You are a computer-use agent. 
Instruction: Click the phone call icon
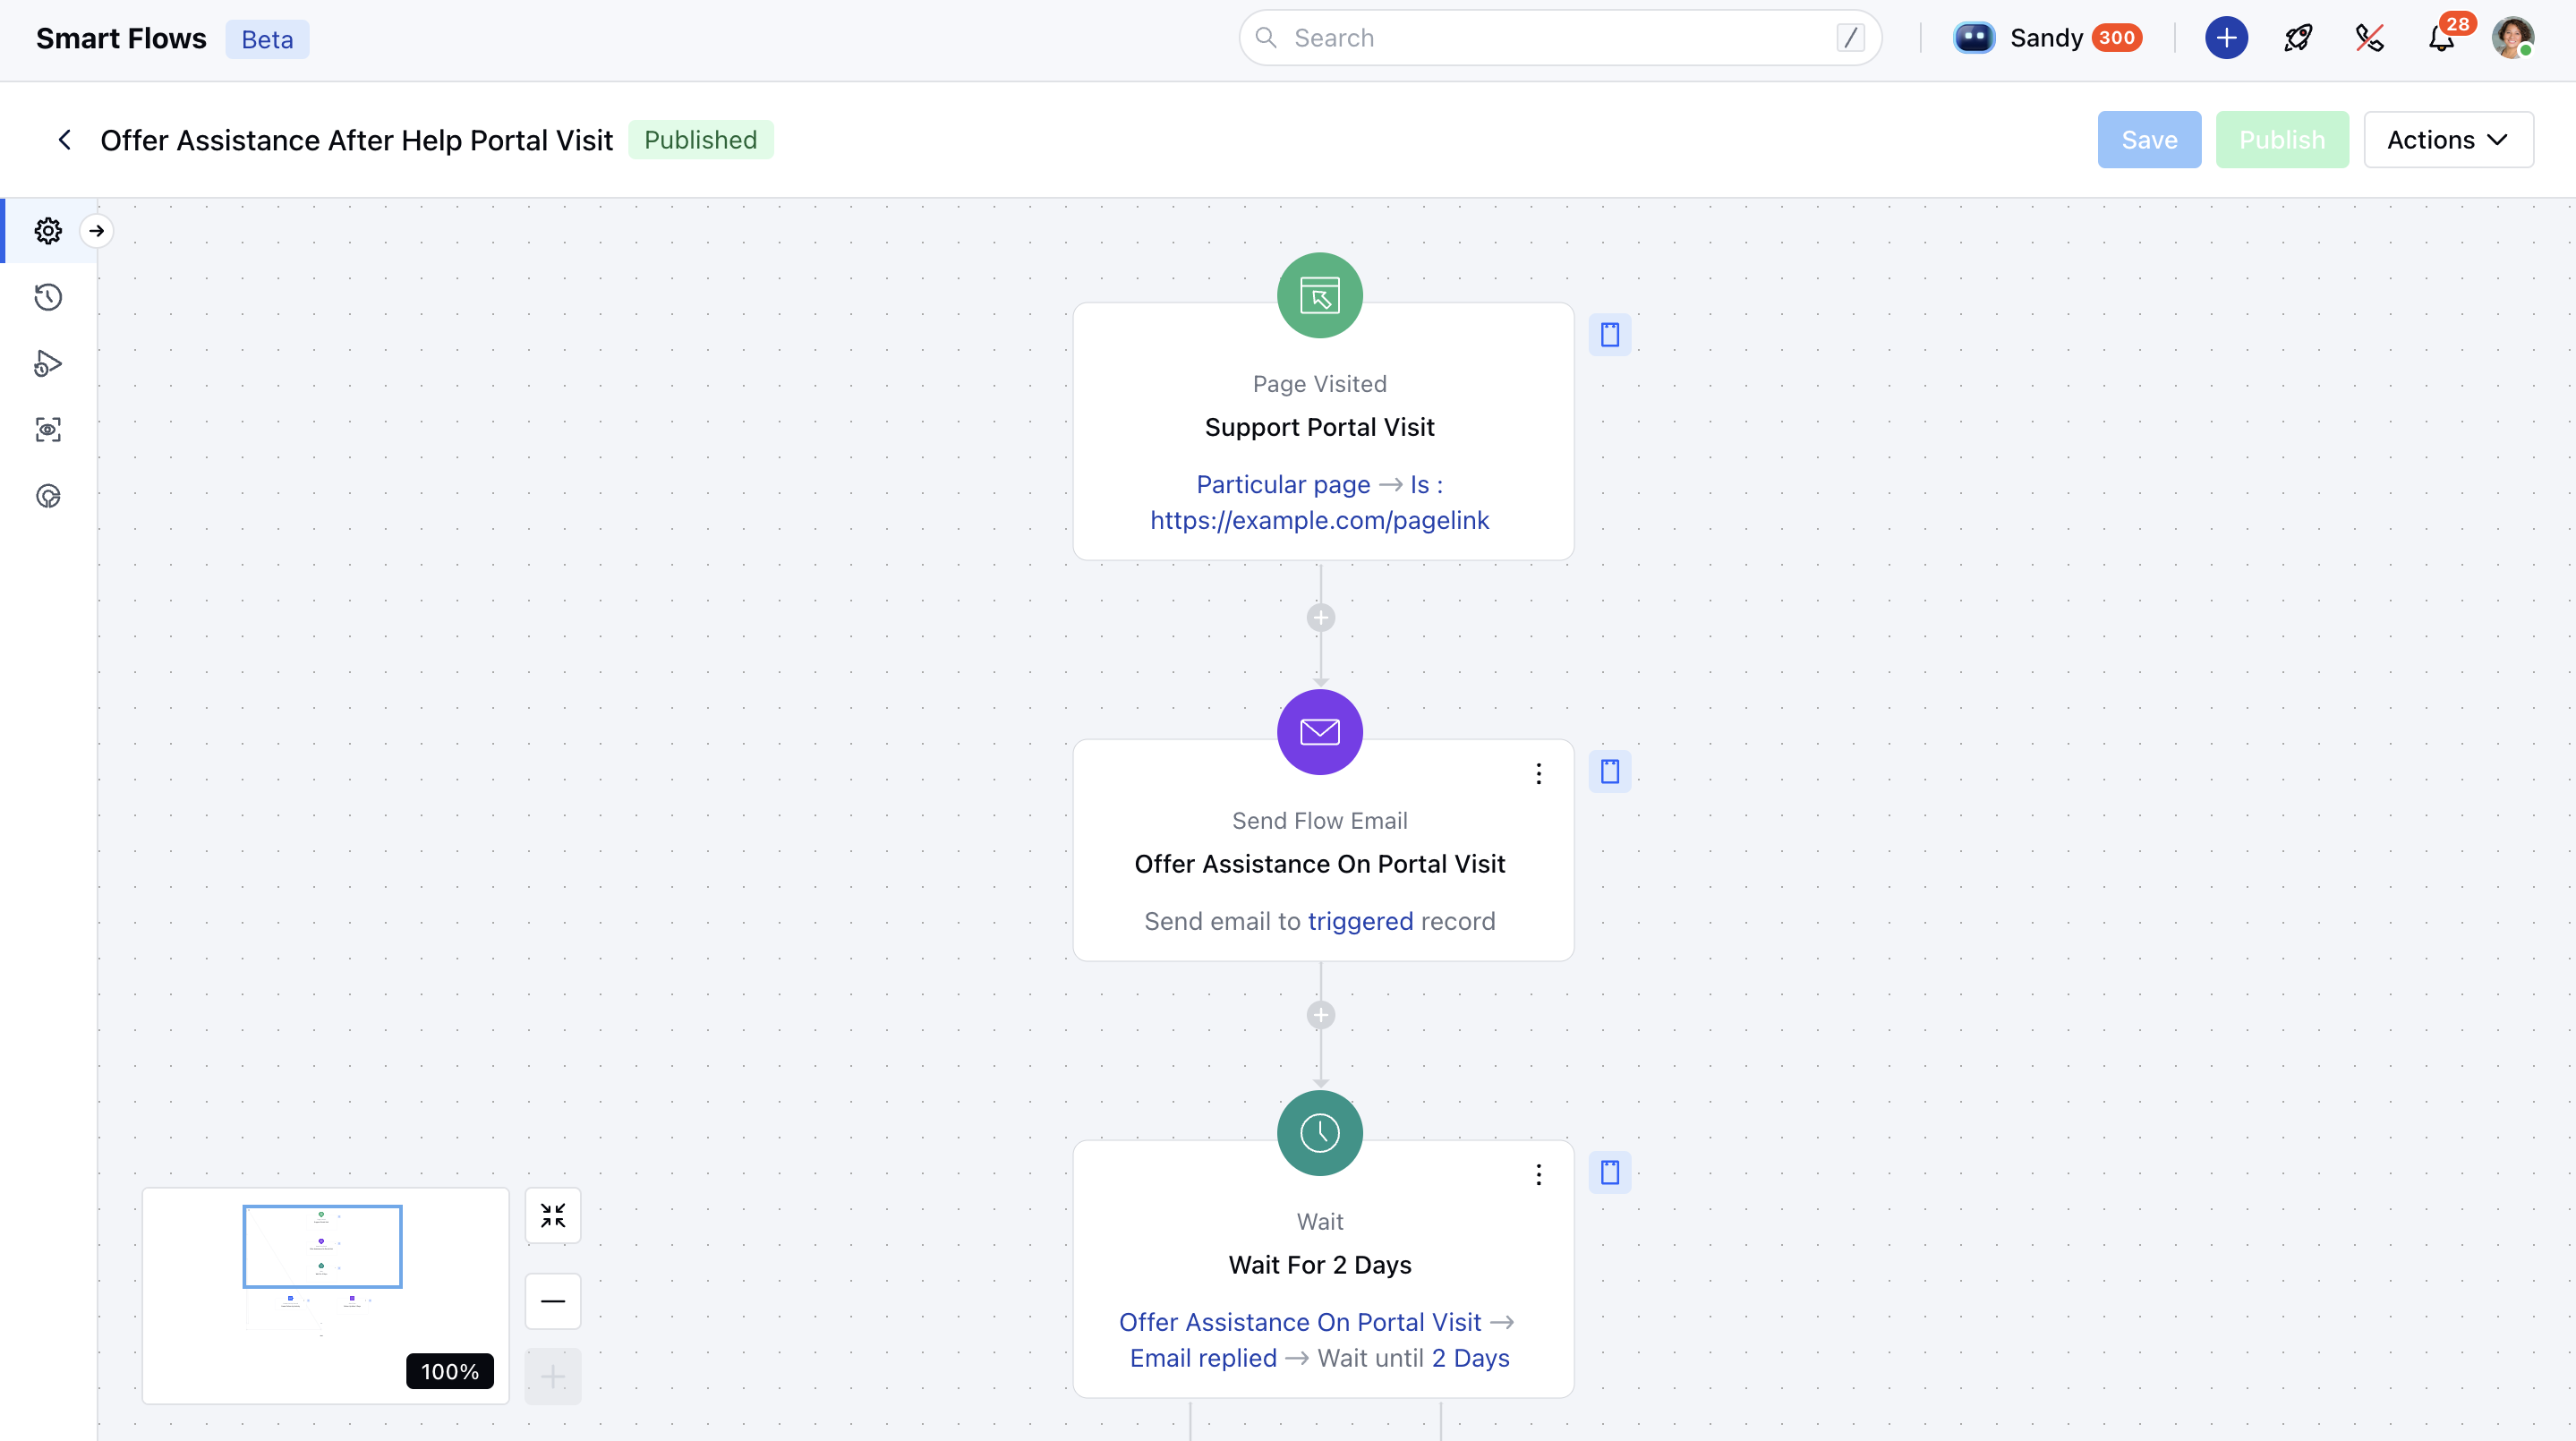tap(2369, 38)
